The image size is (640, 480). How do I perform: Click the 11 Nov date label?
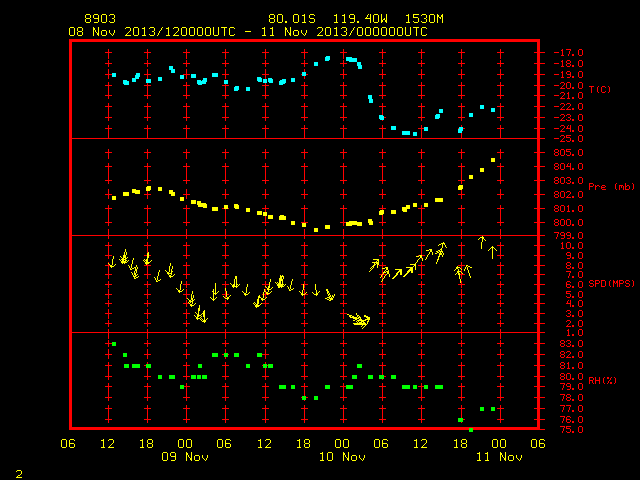click(499, 457)
